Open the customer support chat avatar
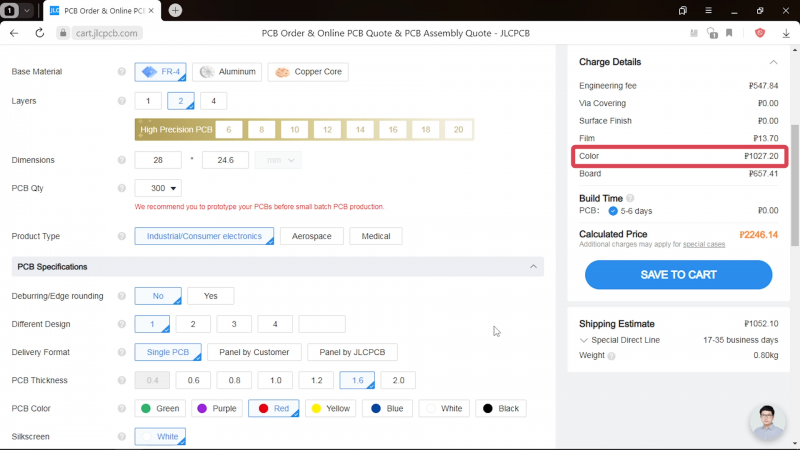The height and width of the screenshot is (450, 800). point(767,422)
